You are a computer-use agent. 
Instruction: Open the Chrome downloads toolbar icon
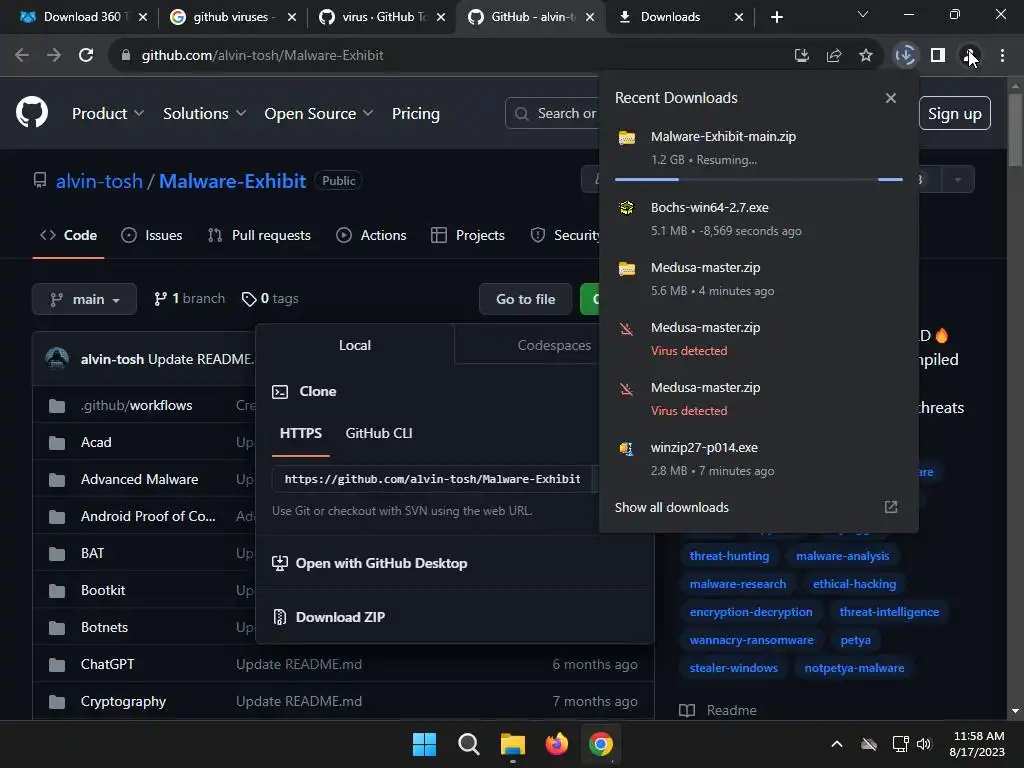[x=905, y=56]
